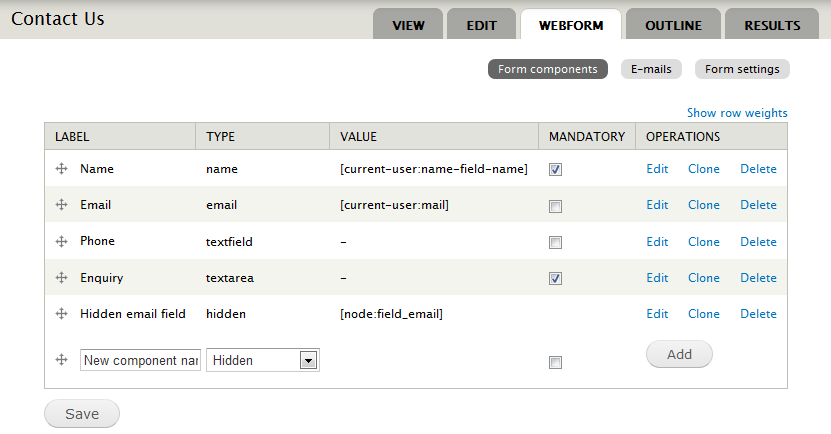Click the Save button
831x434 pixels.
82,414
